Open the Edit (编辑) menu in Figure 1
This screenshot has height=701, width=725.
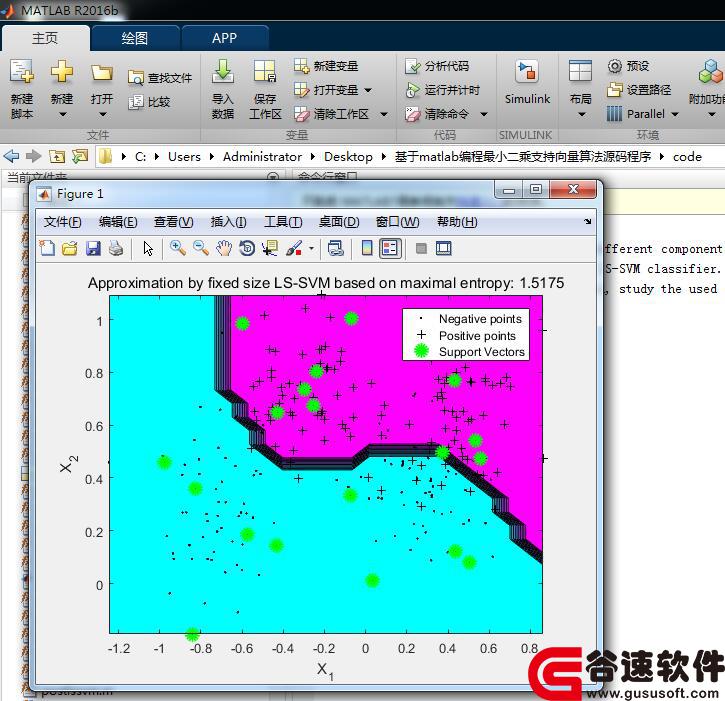click(x=118, y=222)
